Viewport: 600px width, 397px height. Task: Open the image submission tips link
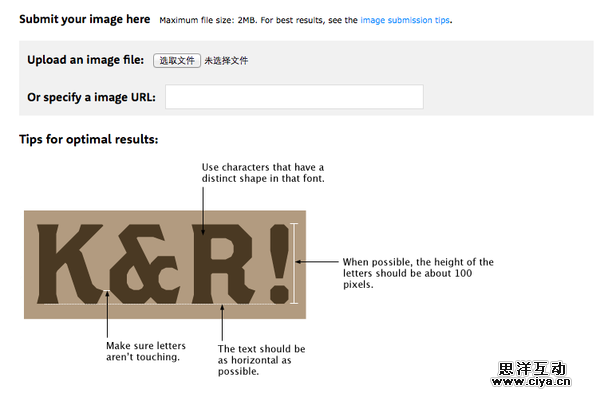405,20
